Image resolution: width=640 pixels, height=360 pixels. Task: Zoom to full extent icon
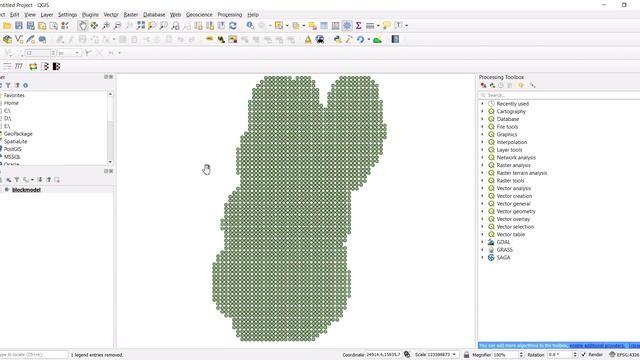click(141, 26)
